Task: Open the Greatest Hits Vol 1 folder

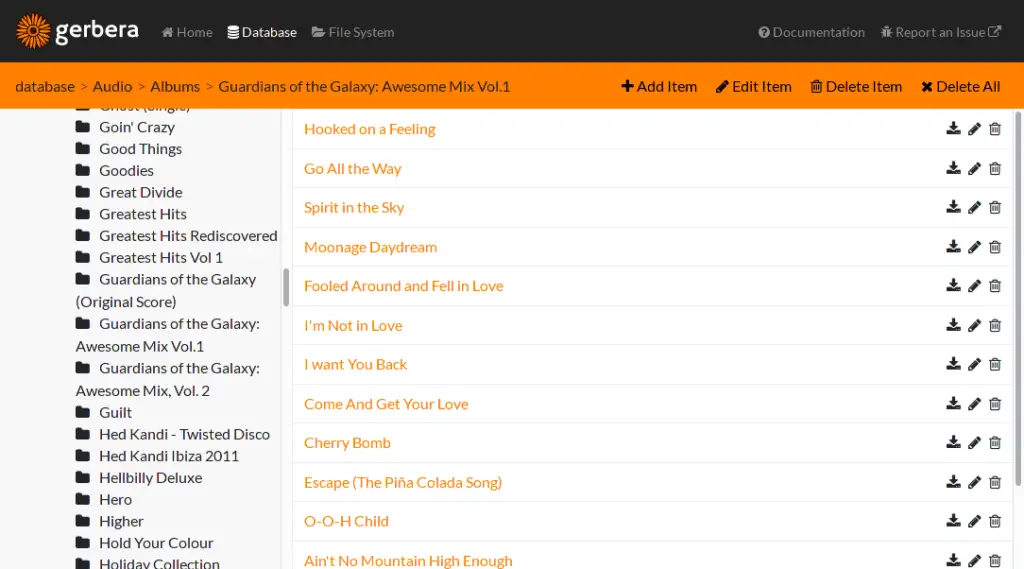Action: pyautogui.click(x=149, y=257)
